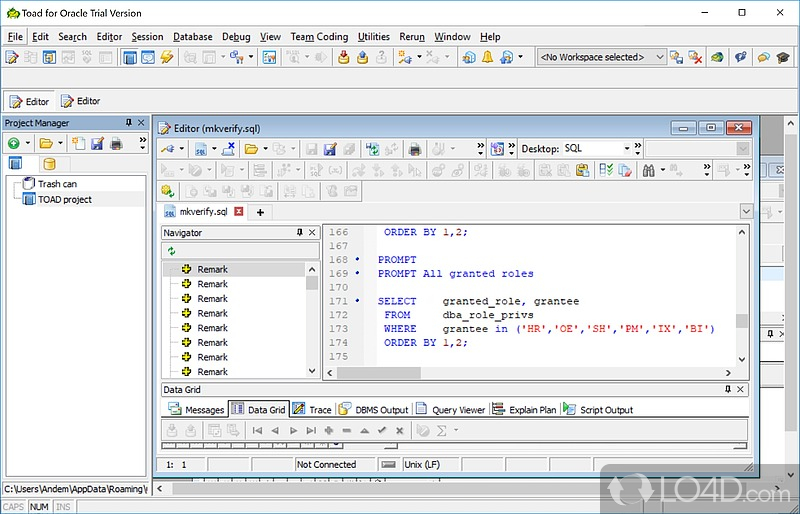This screenshot has height=514, width=800.
Task: Click the code editor vertical scrollbar thumb
Action: pyautogui.click(x=741, y=321)
